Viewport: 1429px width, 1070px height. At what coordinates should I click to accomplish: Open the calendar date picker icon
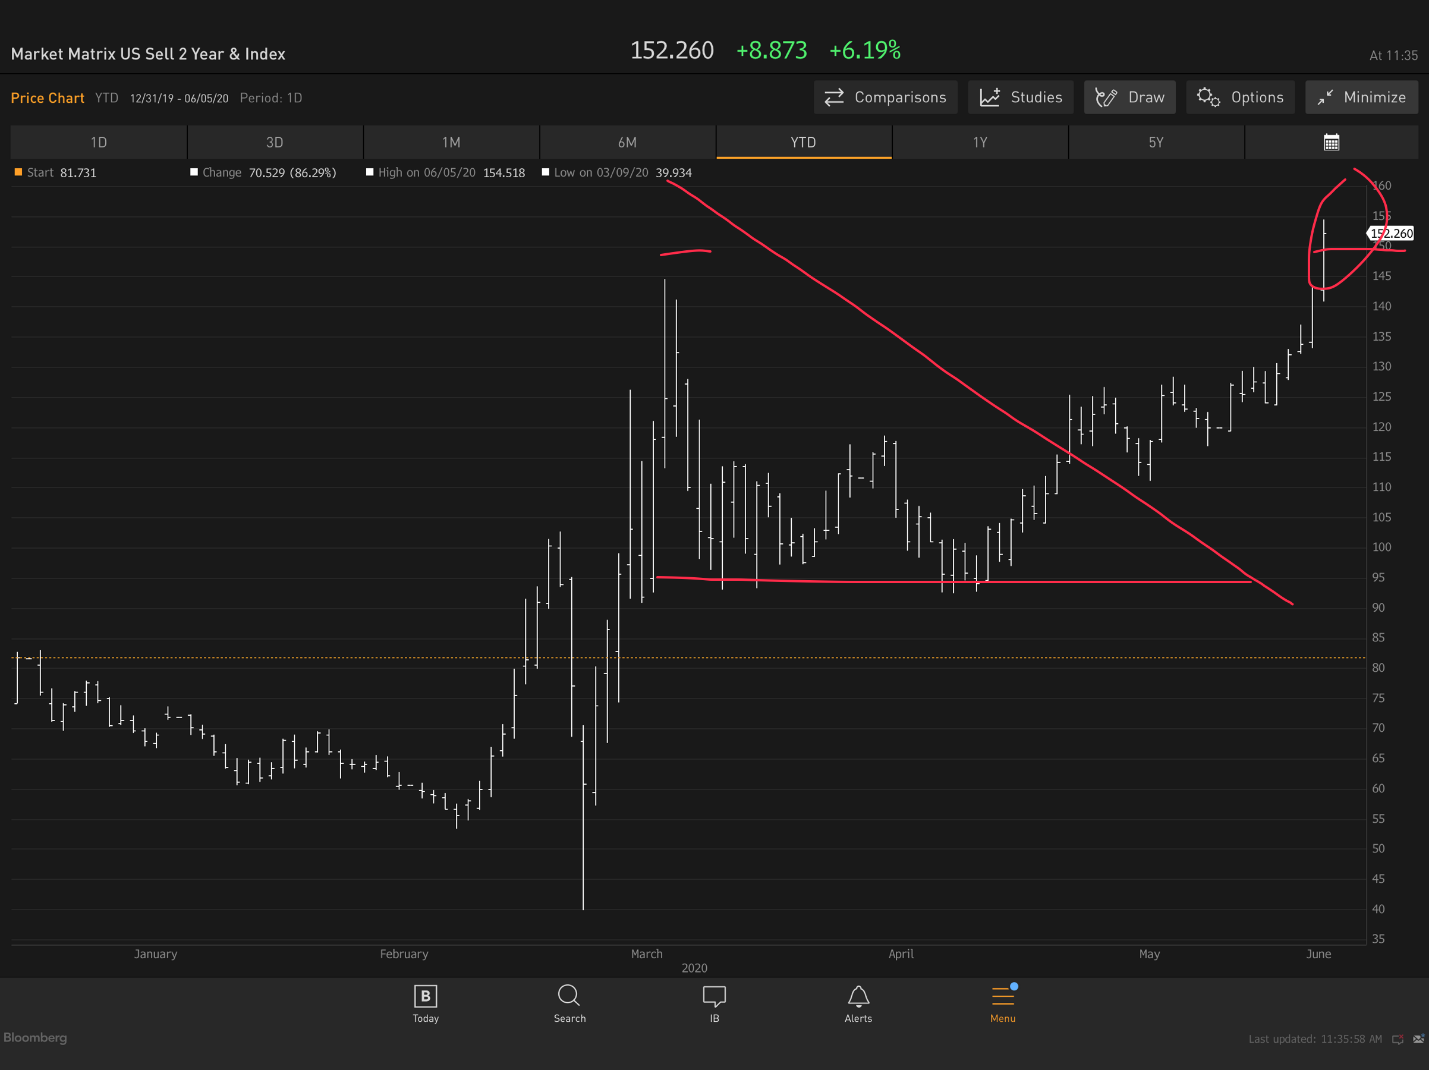[x=1331, y=142]
